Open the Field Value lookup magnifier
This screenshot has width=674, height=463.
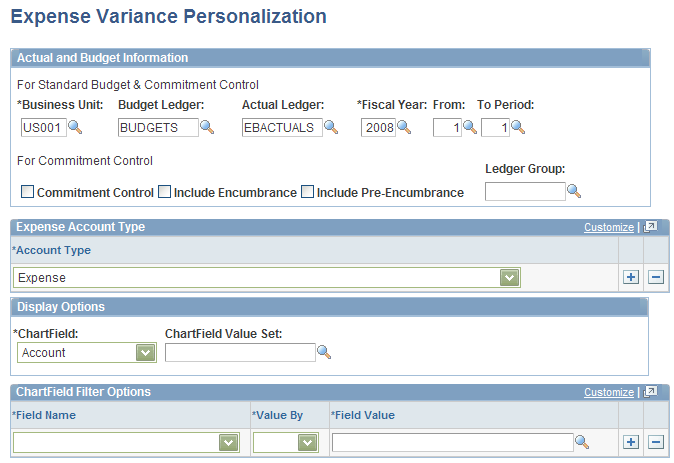pos(582,442)
